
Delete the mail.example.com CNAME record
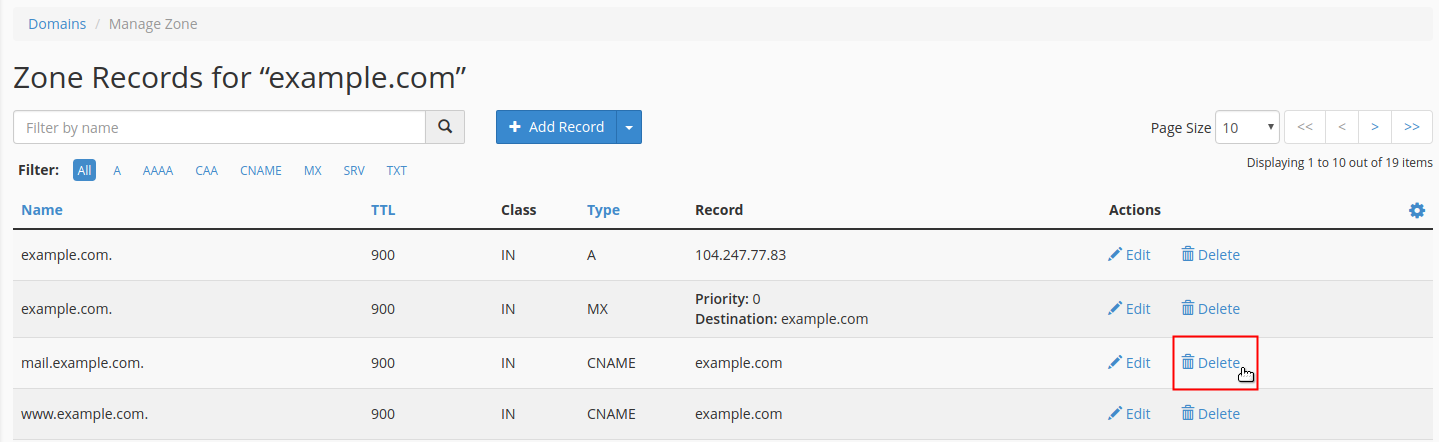[1210, 363]
